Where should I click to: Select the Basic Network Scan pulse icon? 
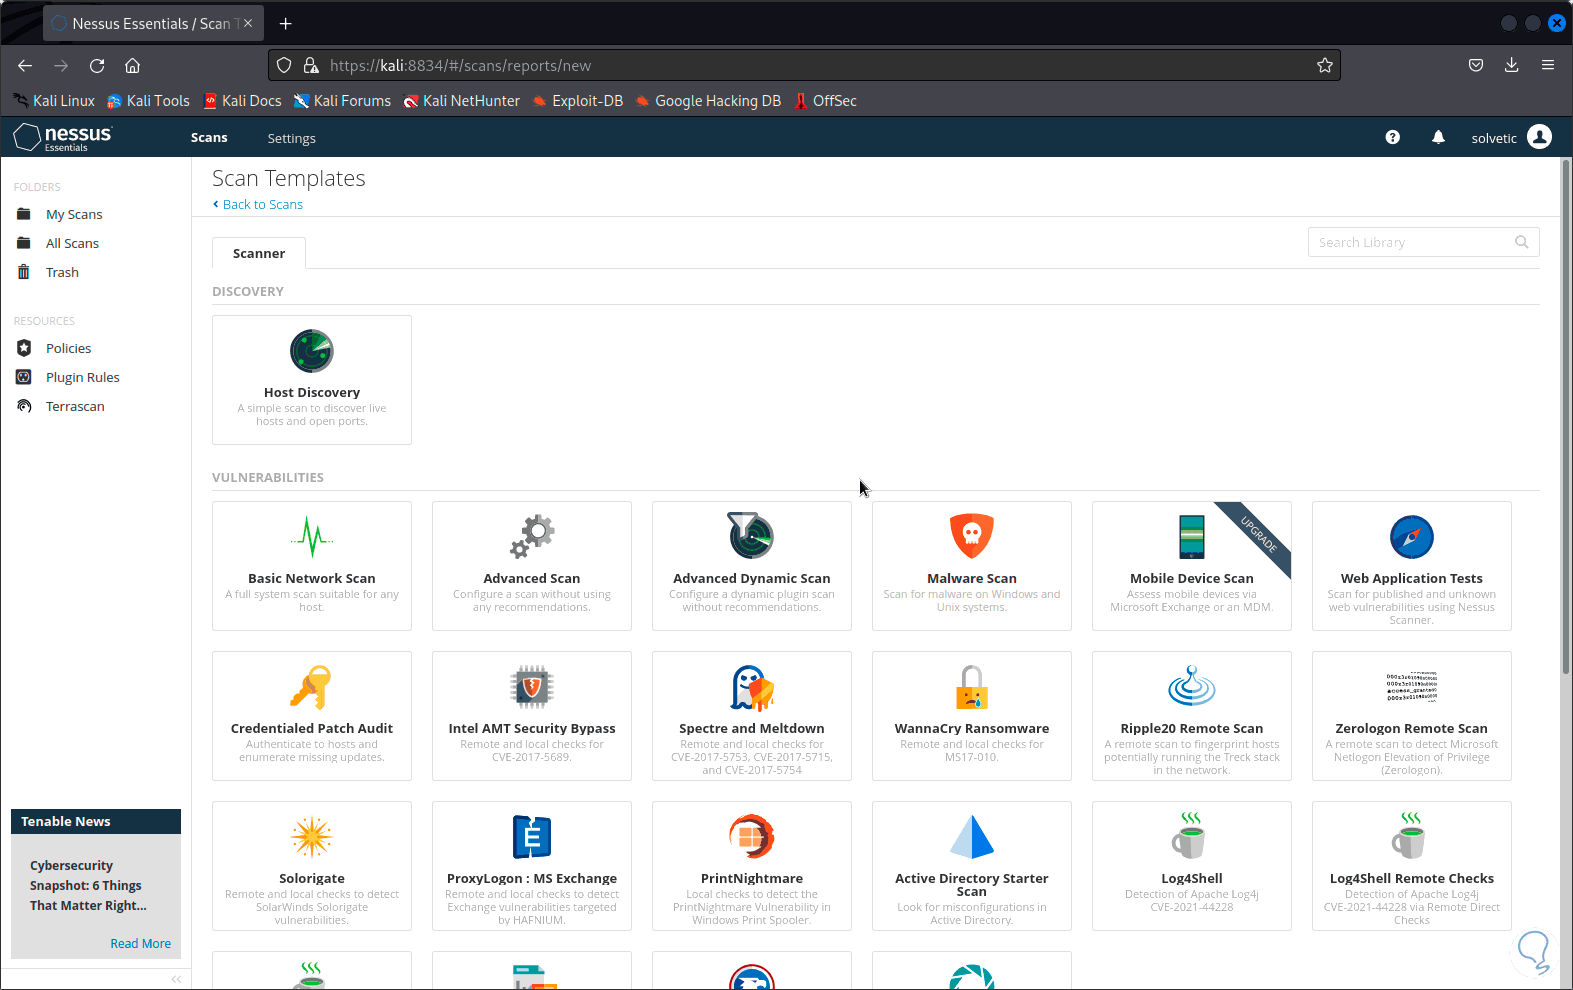tap(312, 537)
